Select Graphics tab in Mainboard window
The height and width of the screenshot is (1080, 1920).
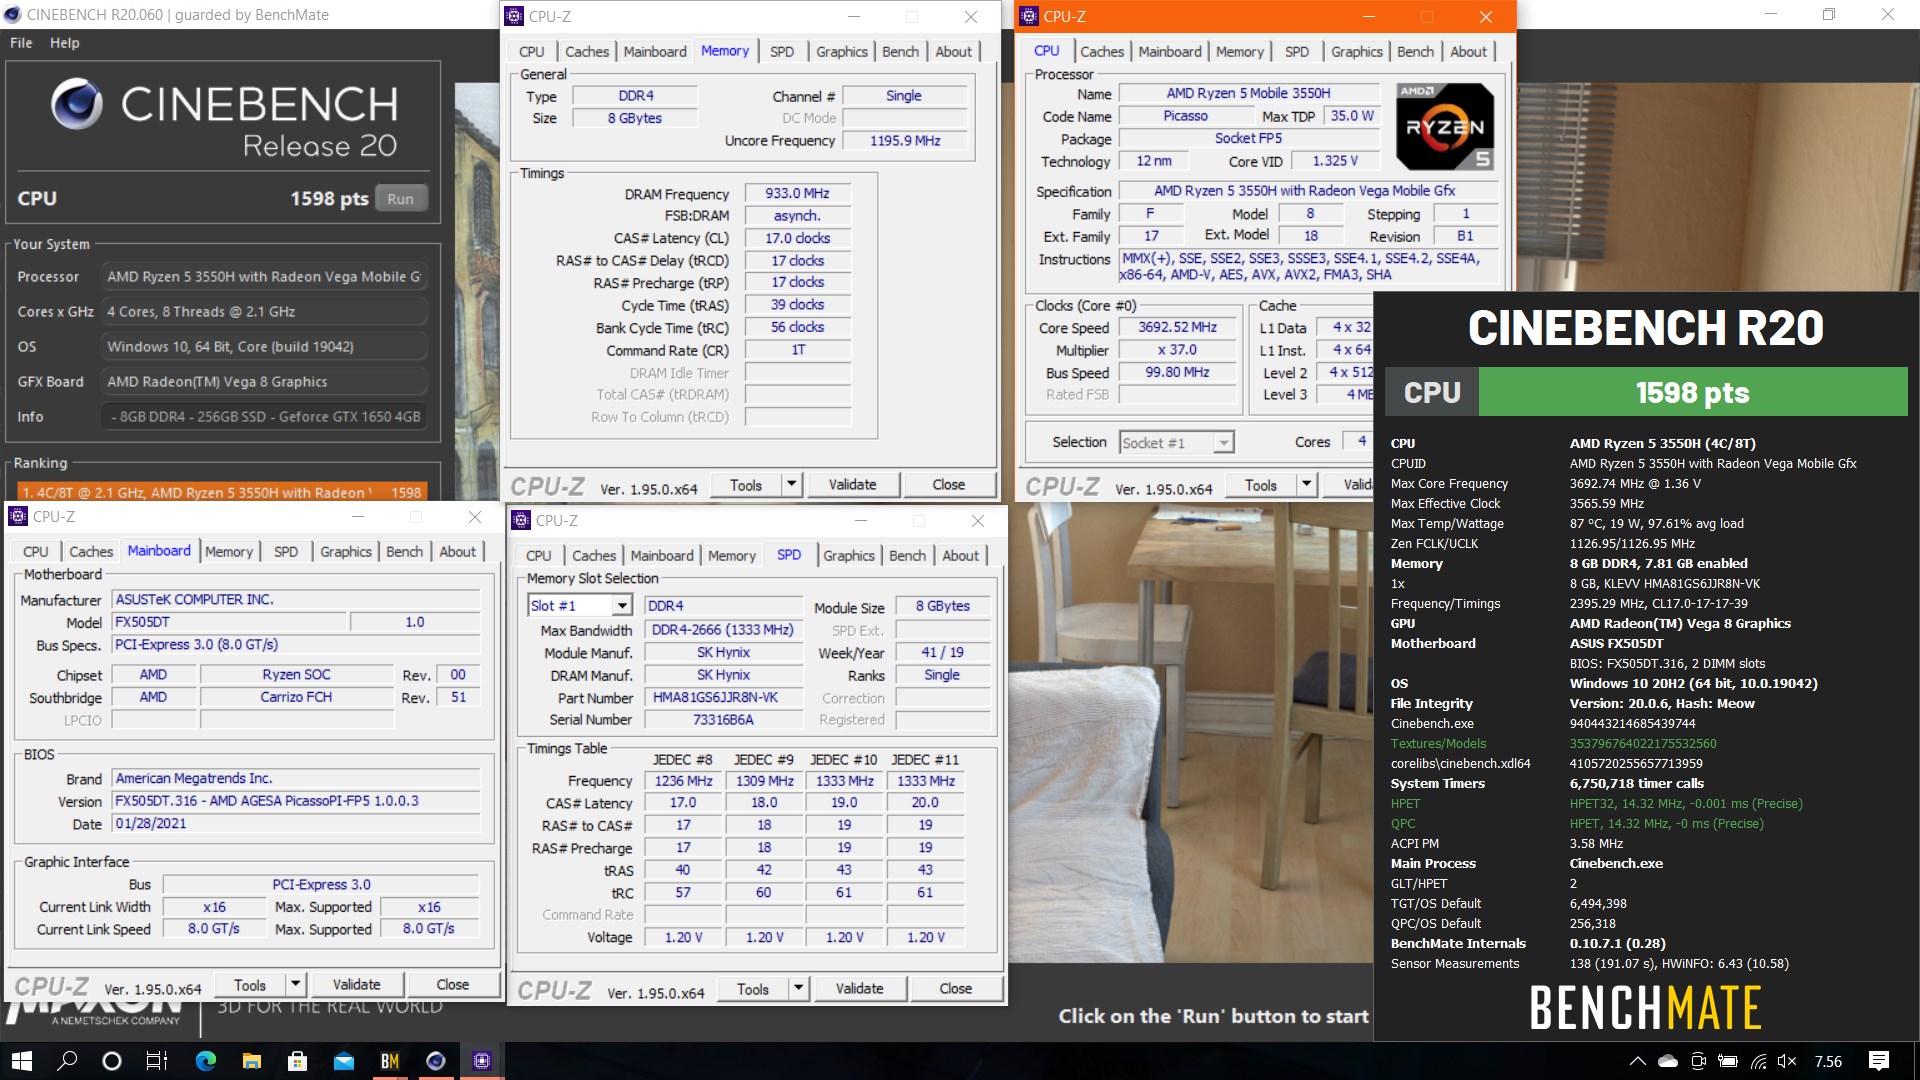pyautogui.click(x=346, y=552)
